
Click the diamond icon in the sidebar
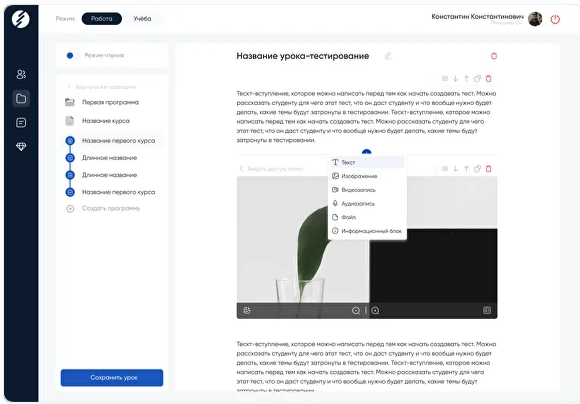(x=21, y=147)
